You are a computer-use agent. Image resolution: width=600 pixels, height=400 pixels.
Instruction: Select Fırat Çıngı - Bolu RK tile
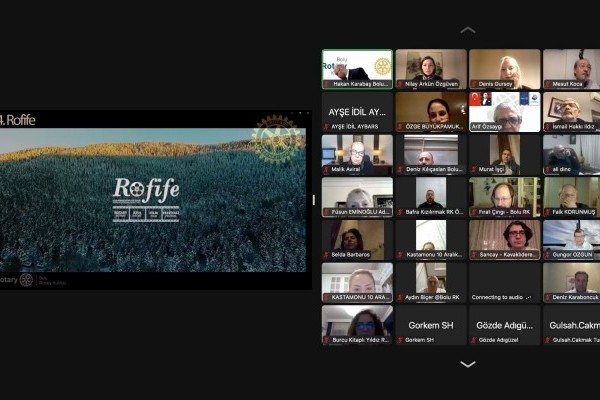tap(505, 197)
